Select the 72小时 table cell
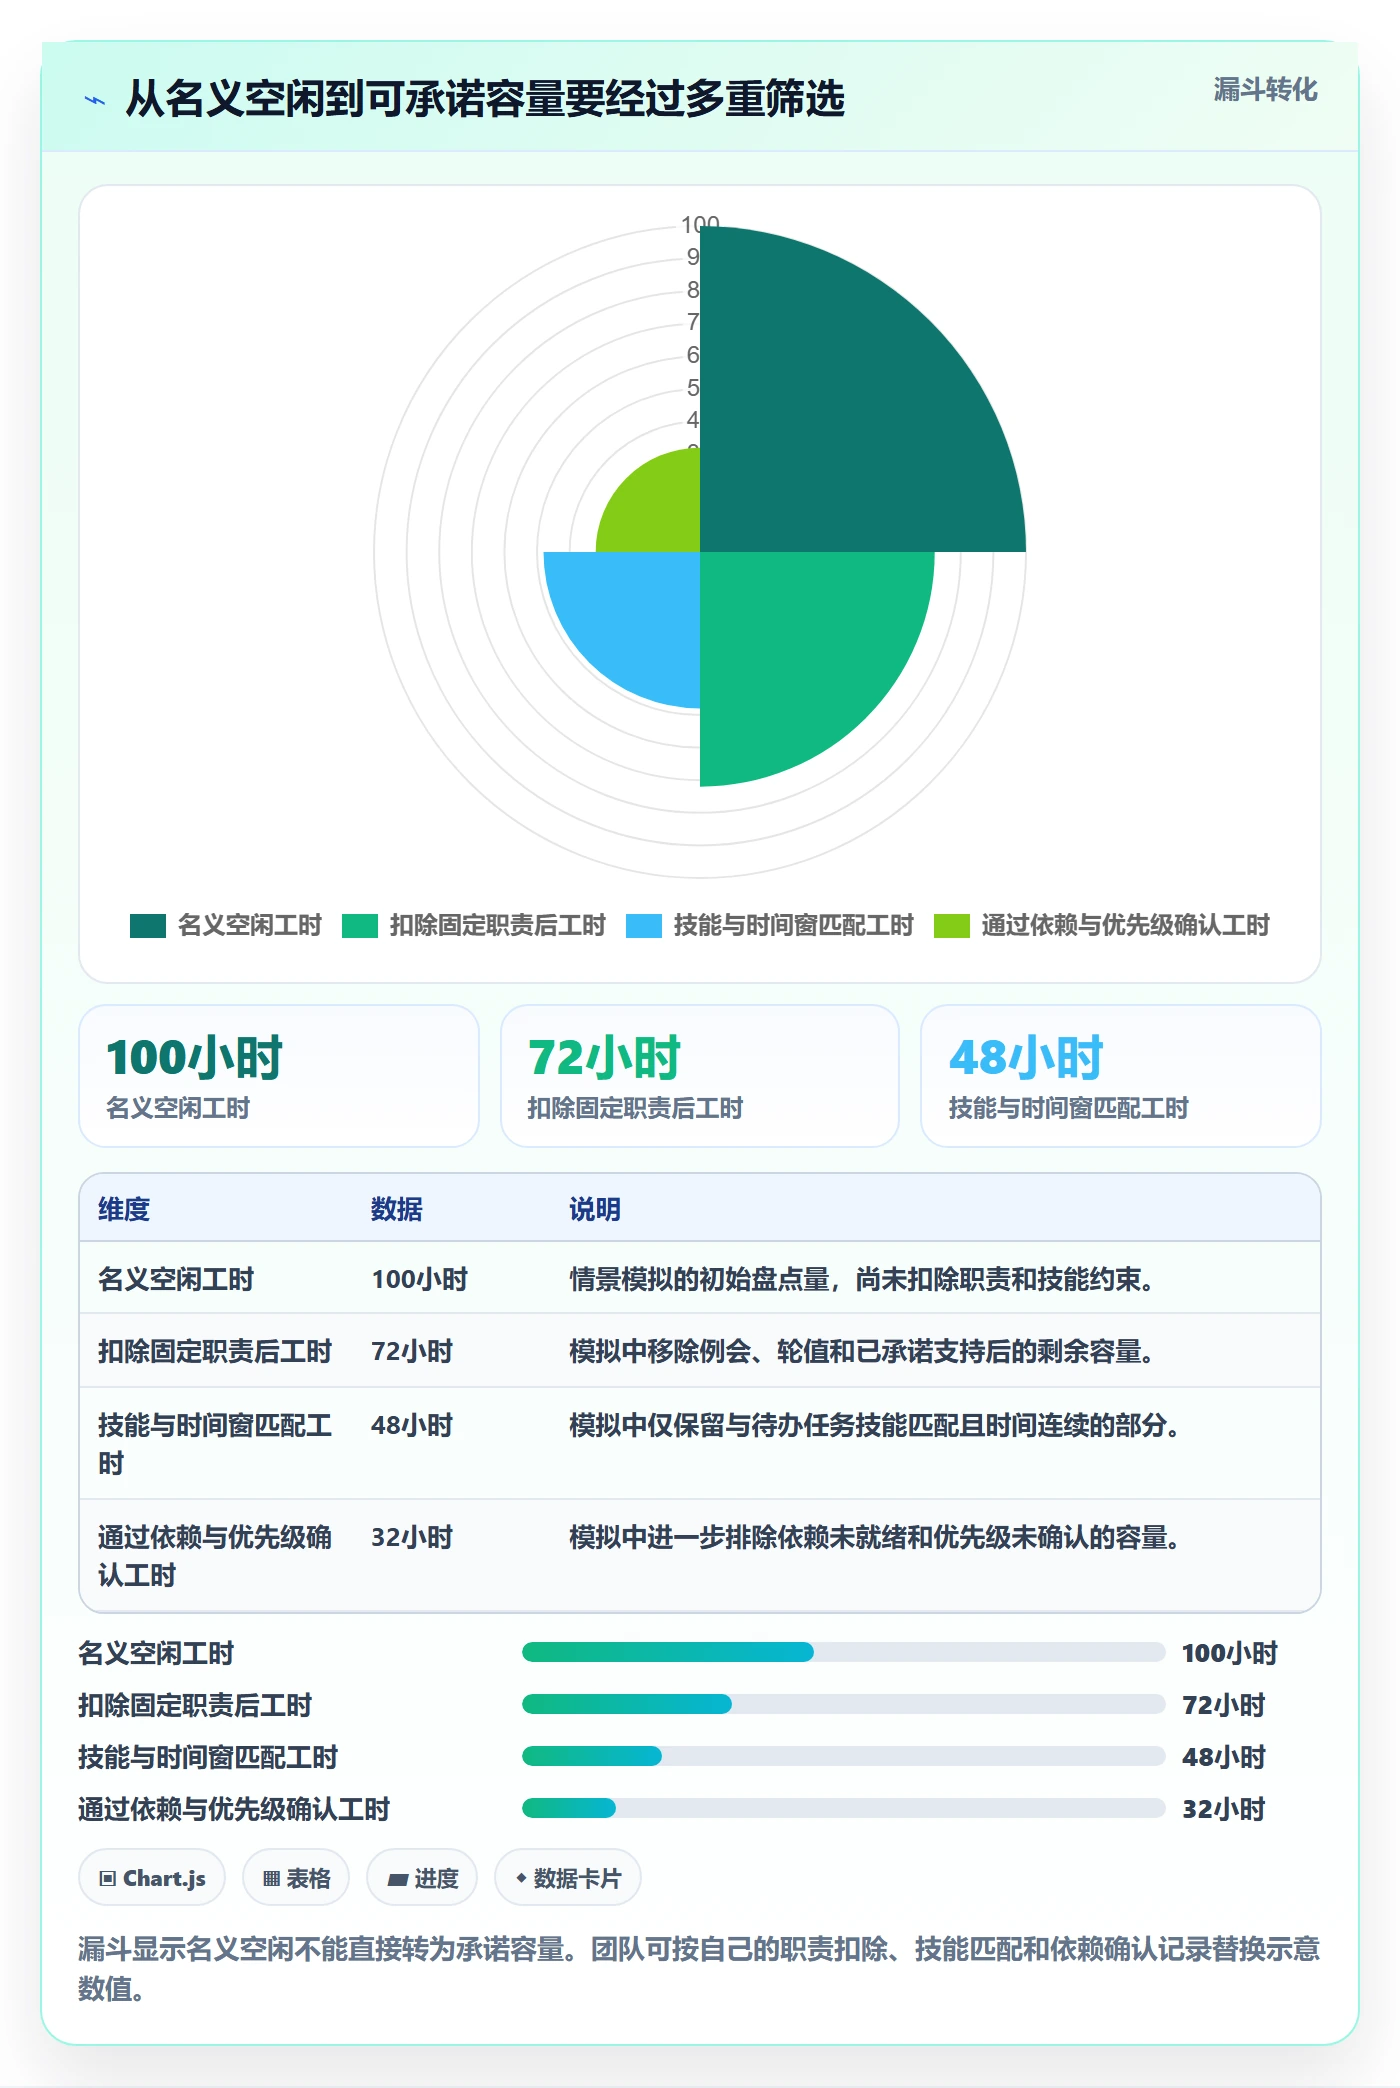Viewport: 1400px width, 2088px height. 412,1351
